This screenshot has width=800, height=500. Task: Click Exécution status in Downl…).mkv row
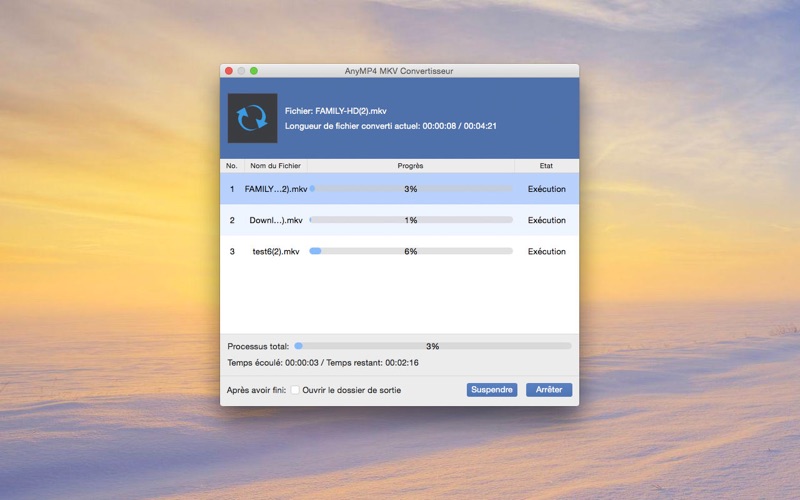click(x=546, y=220)
